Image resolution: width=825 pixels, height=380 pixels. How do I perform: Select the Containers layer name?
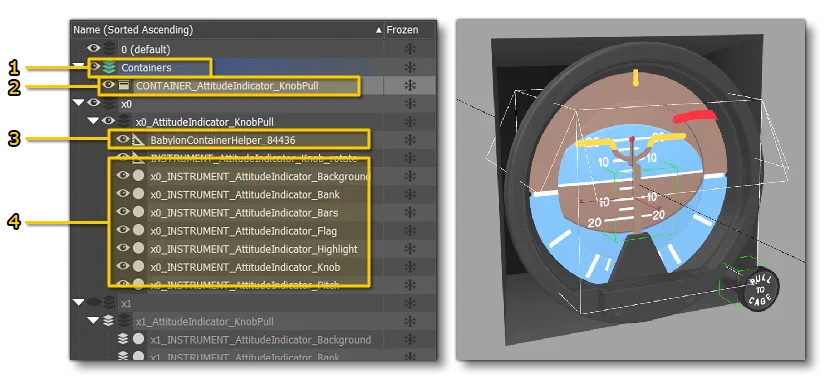[x=146, y=67]
